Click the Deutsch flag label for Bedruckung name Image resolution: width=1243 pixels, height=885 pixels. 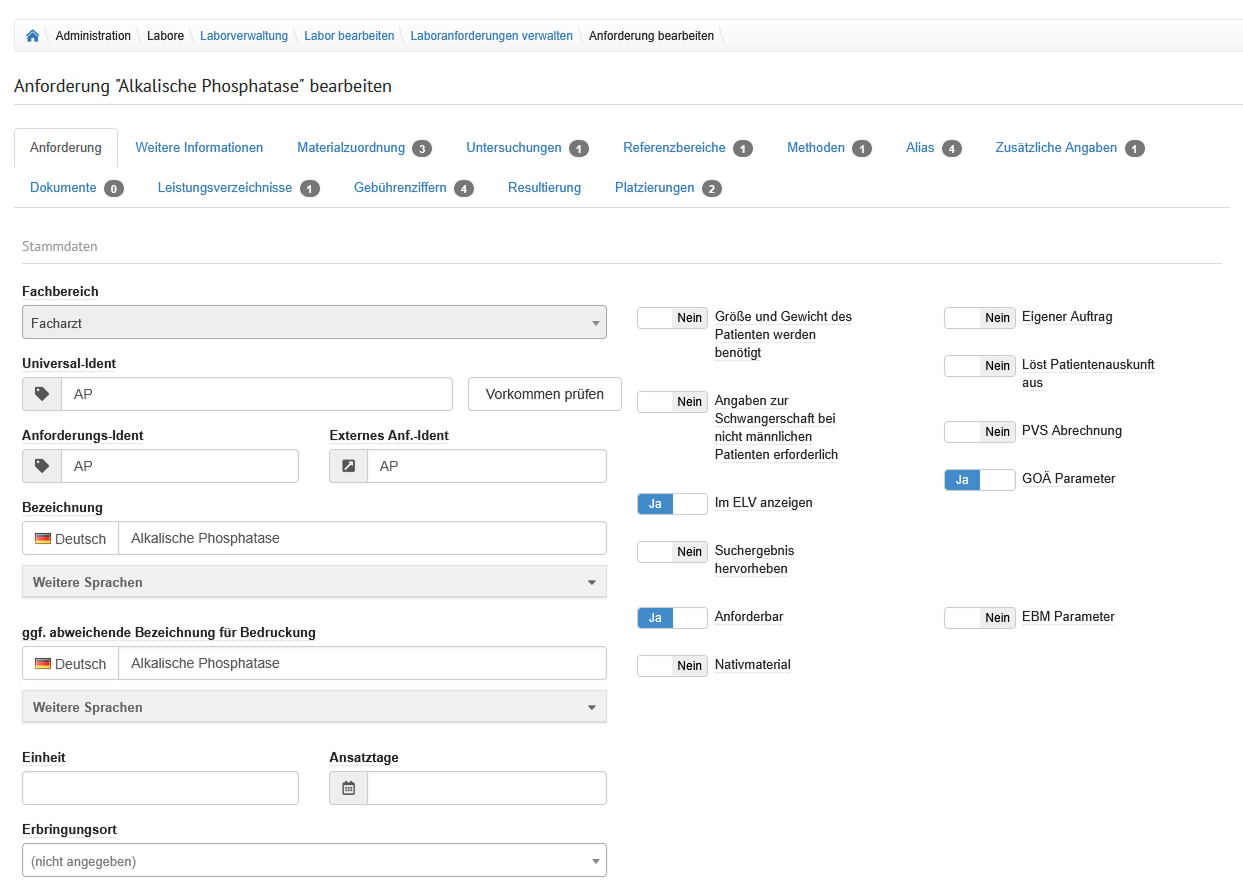(70, 664)
